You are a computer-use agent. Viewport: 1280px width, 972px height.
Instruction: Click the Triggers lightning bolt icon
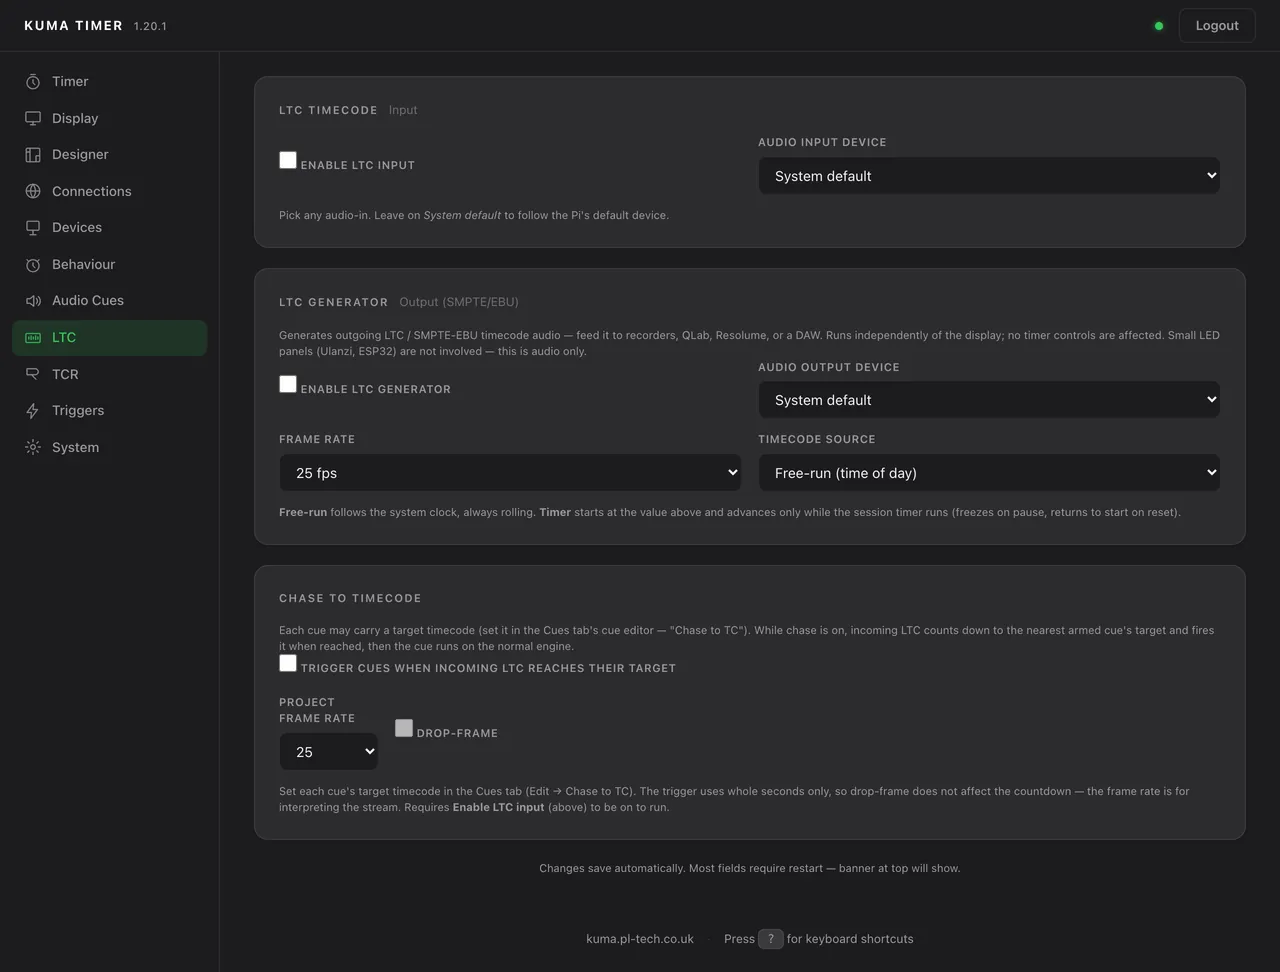[33, 410]
